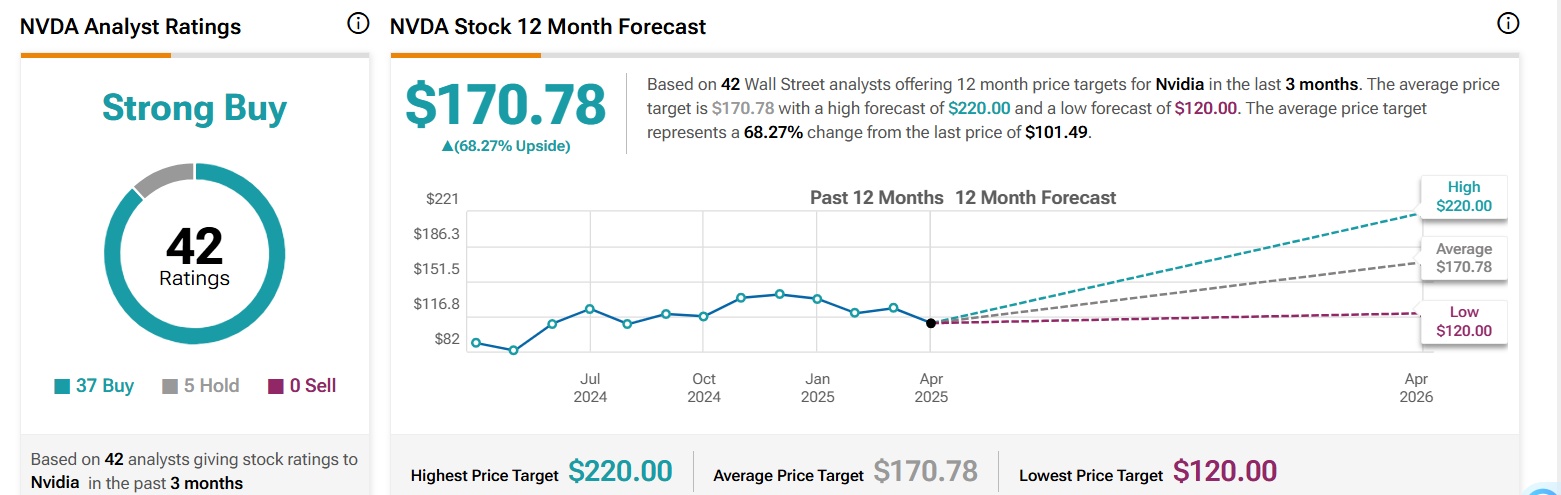This screenshot has width=1561, height=495.
Task: Click the High $220.00 forecast label
Action: click(x=1463, y=197)
